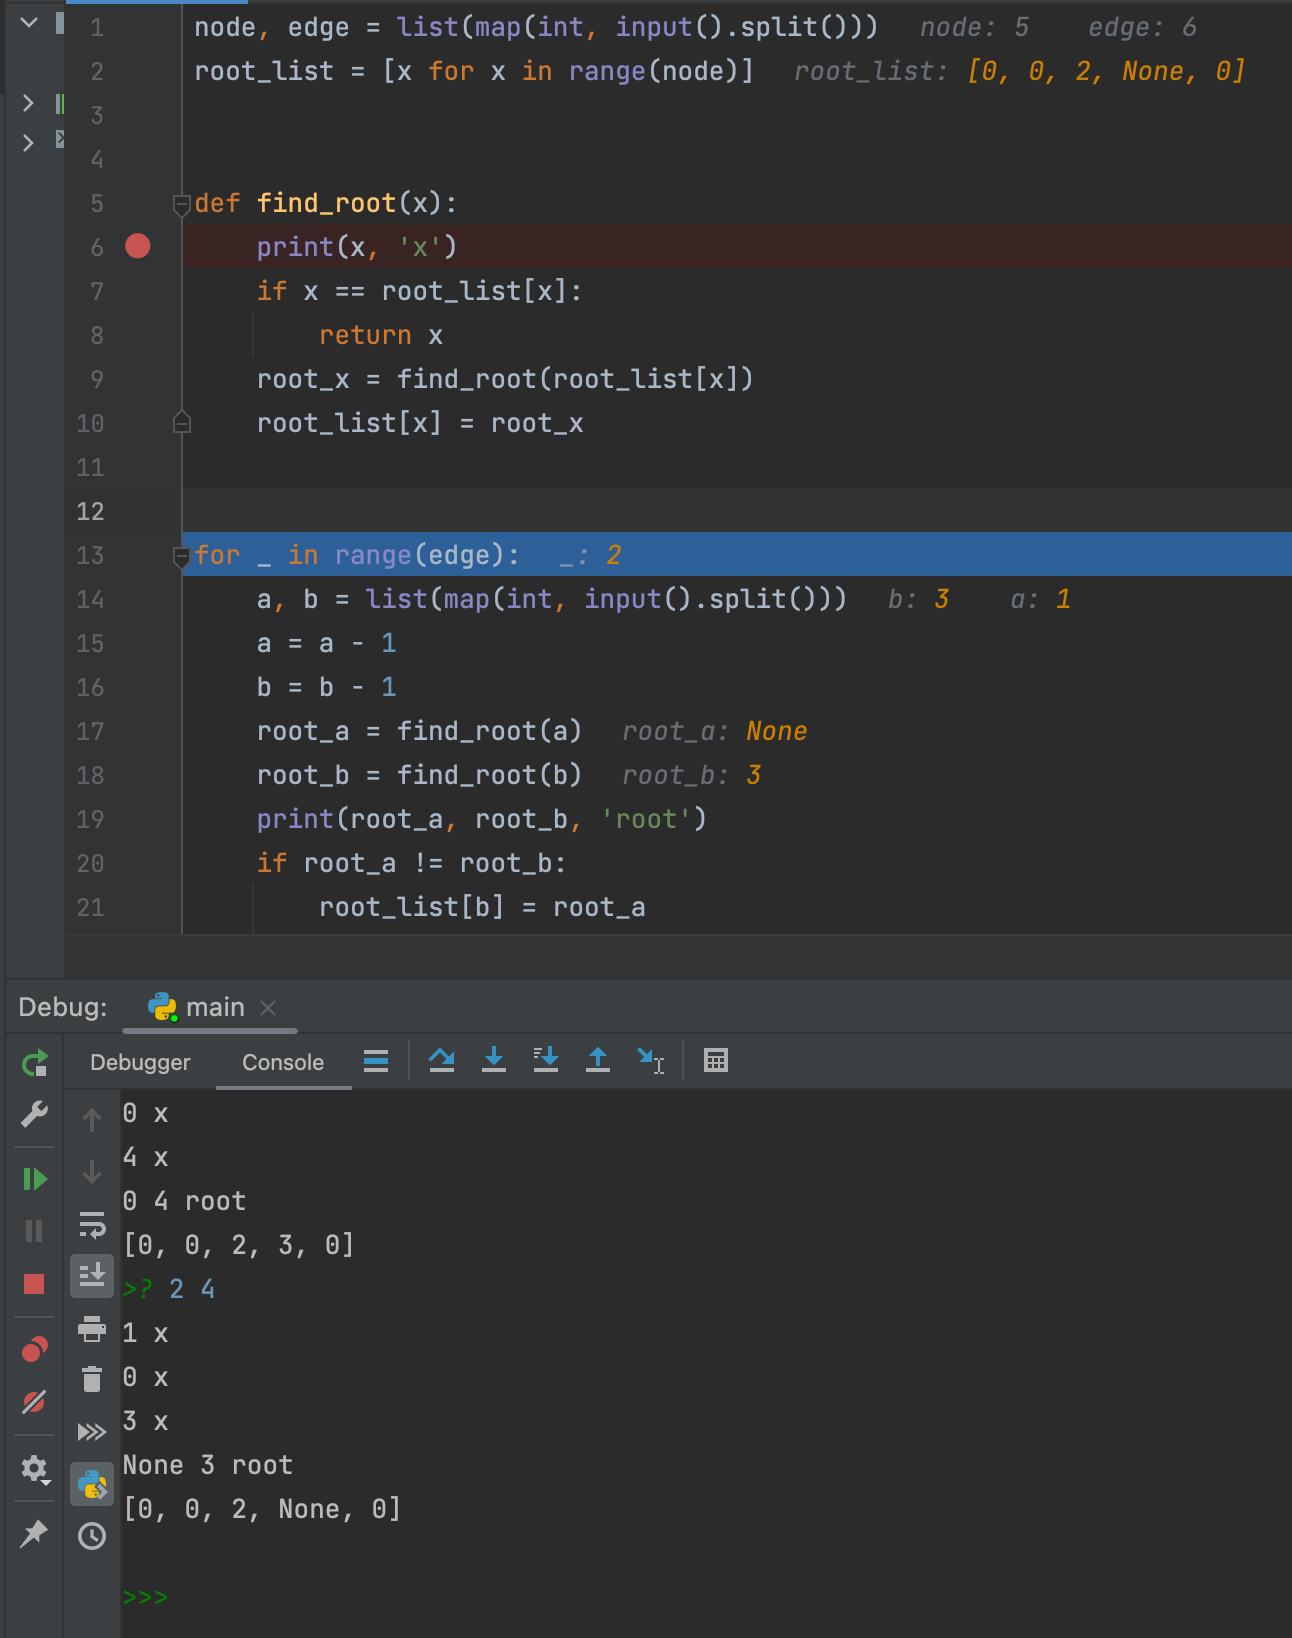The width and height of the screenshot is (1292, 1638).
Task: Run to cursor
Action: tap(651, 1061)
